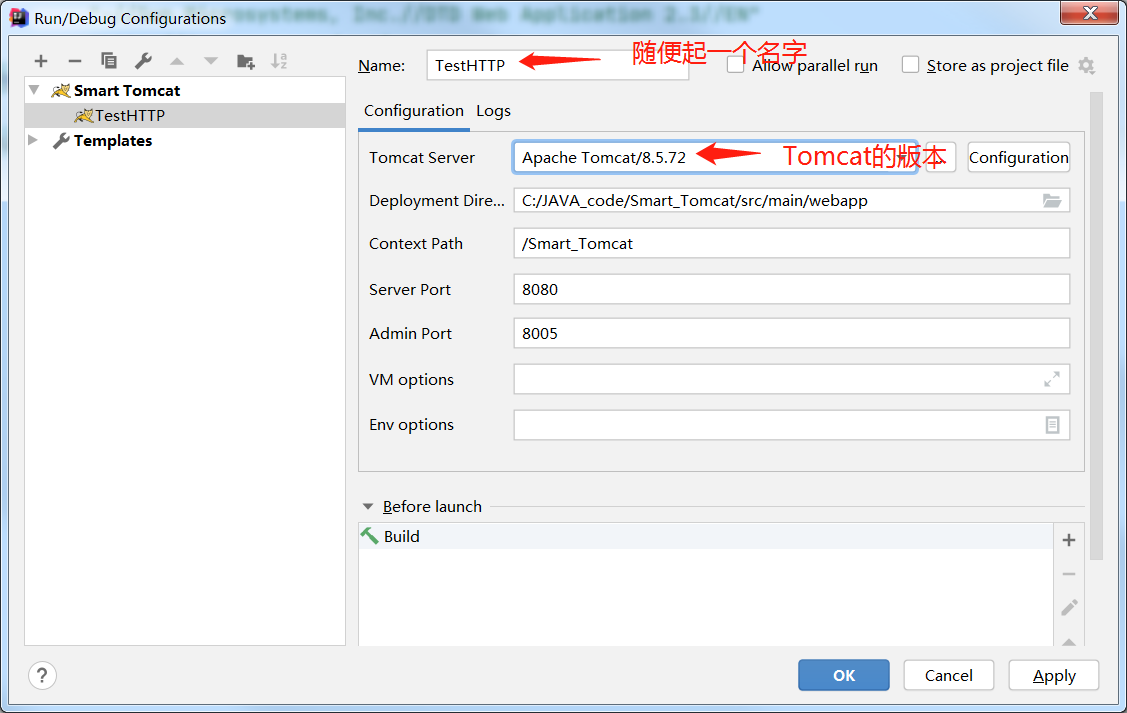Open help question mark button
1127x713 pixels.
click(x=42, y=675)
